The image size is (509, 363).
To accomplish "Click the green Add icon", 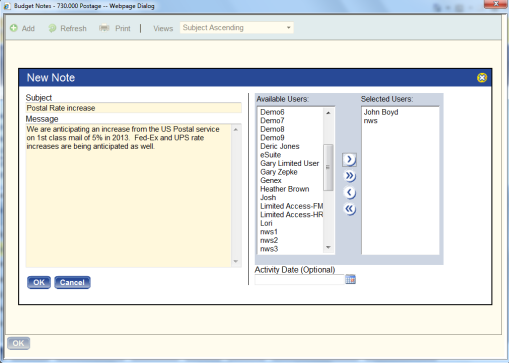I will (x=14, y=28).
